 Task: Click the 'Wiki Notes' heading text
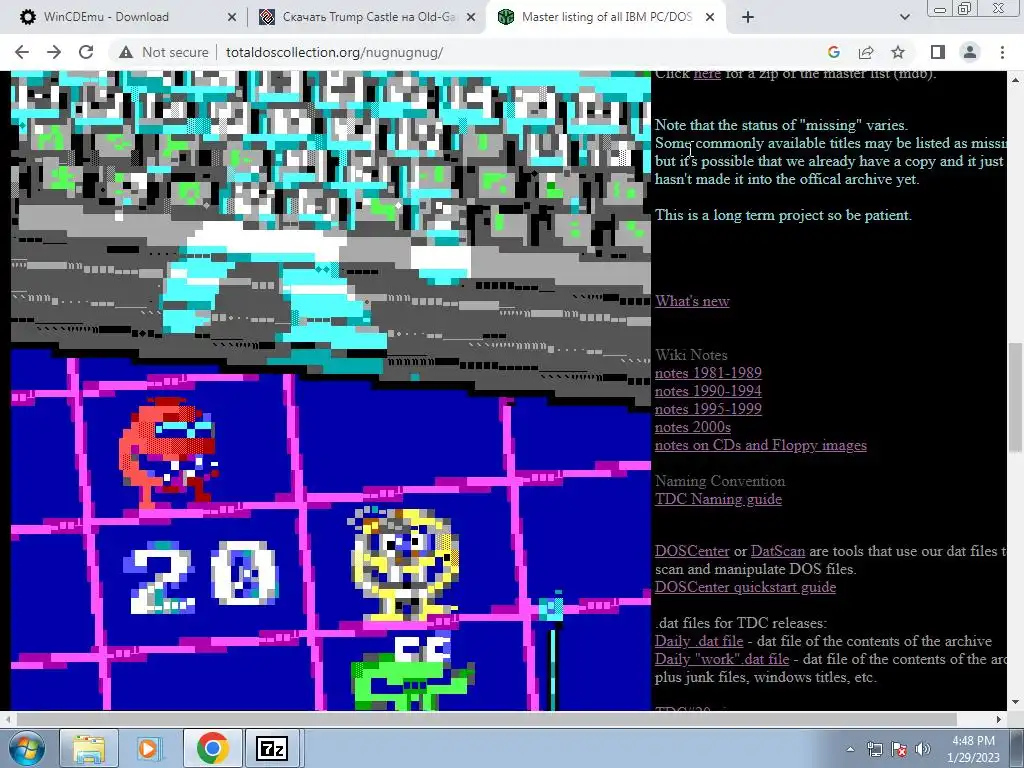click(691, 355)
